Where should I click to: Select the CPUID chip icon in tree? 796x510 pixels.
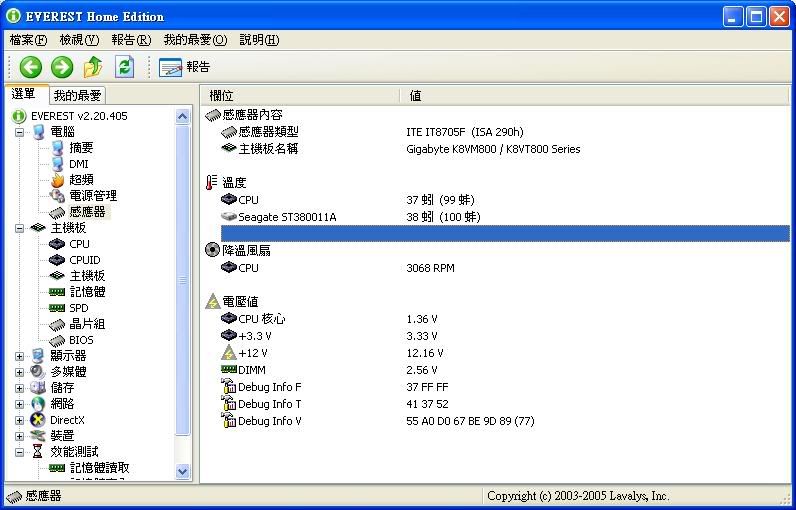coord(57,260)
